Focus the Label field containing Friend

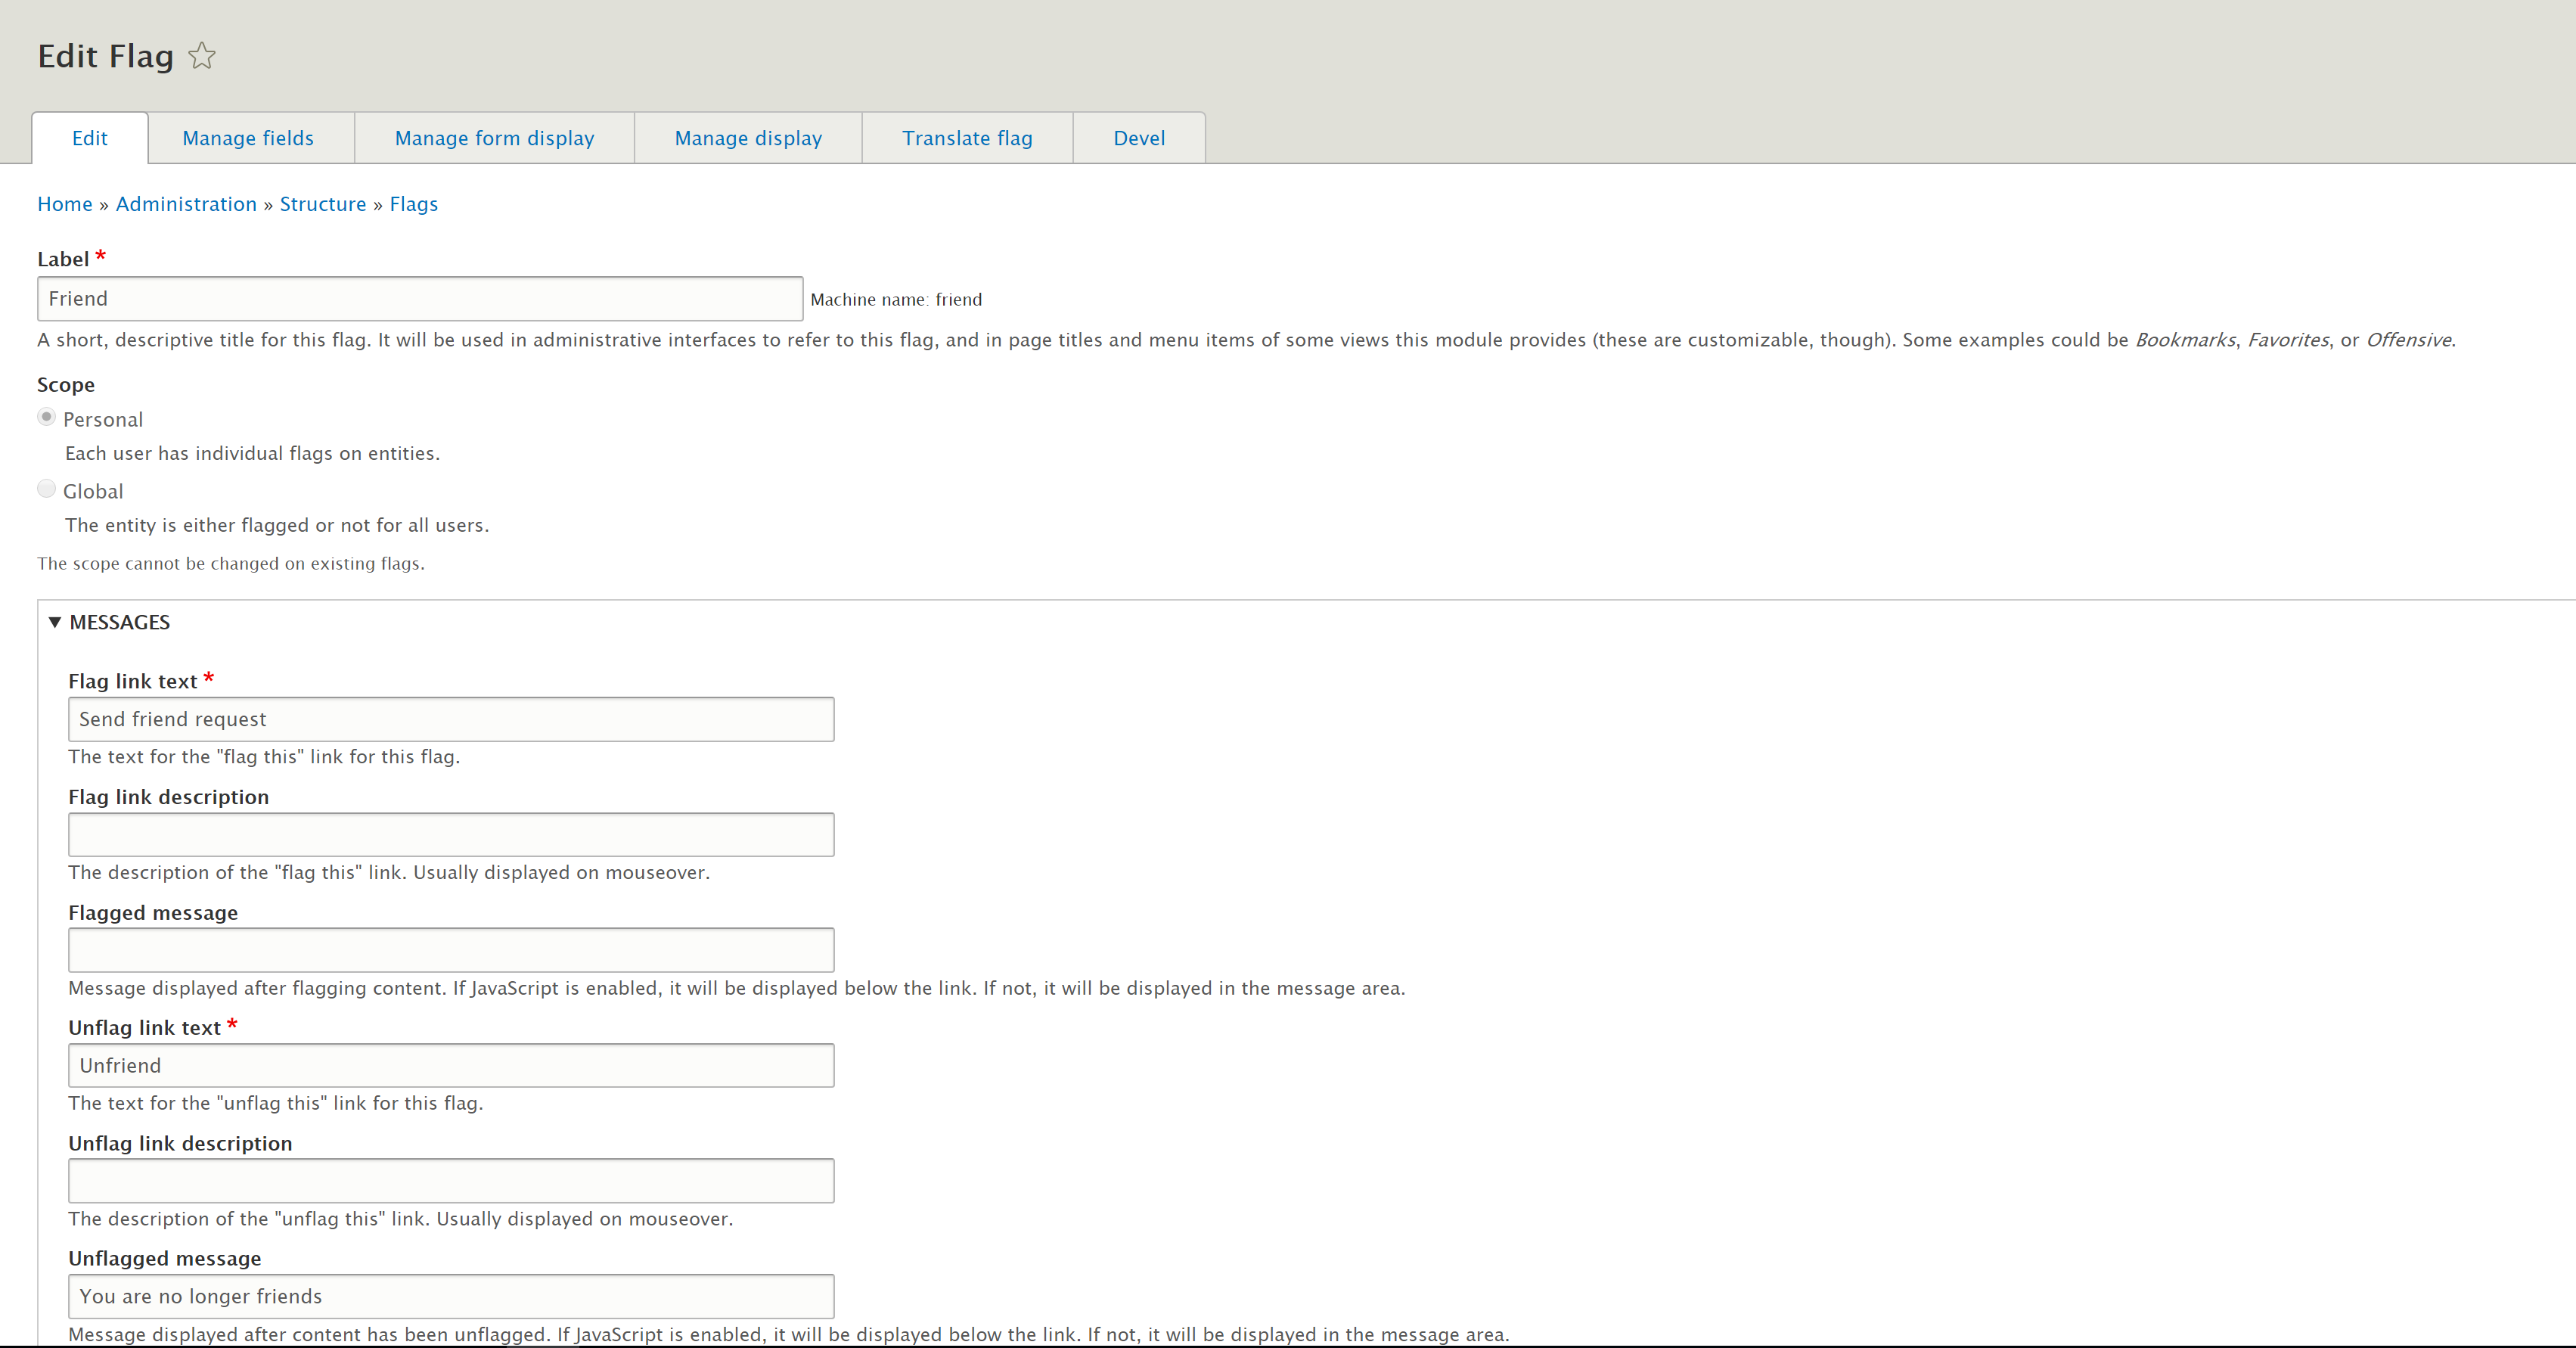point(420,299)
